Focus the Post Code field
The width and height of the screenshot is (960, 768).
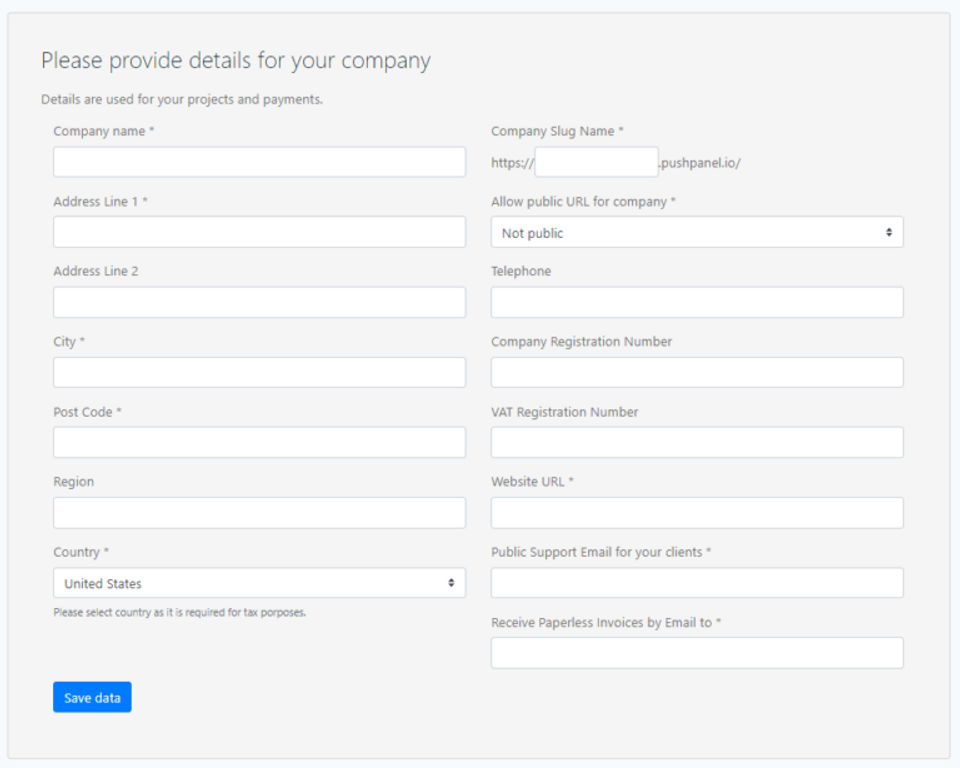(x=259, y=442)
